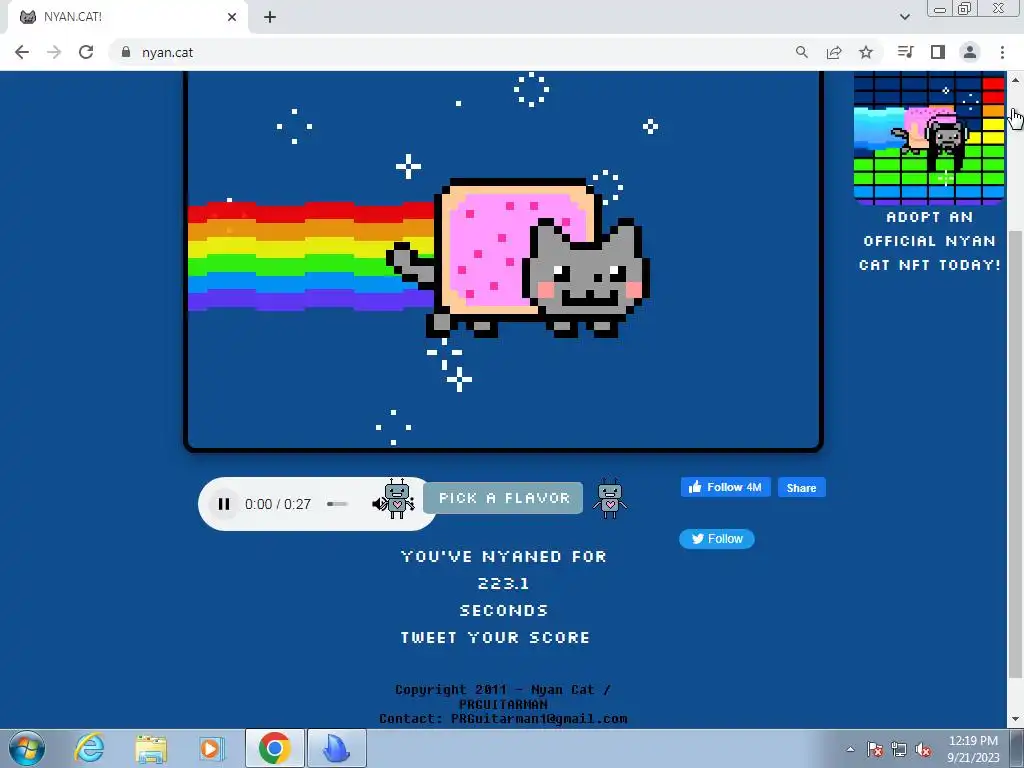Follow on Twitter
The width and height of the screenshot is (1024, 768).
coord(717,539)
